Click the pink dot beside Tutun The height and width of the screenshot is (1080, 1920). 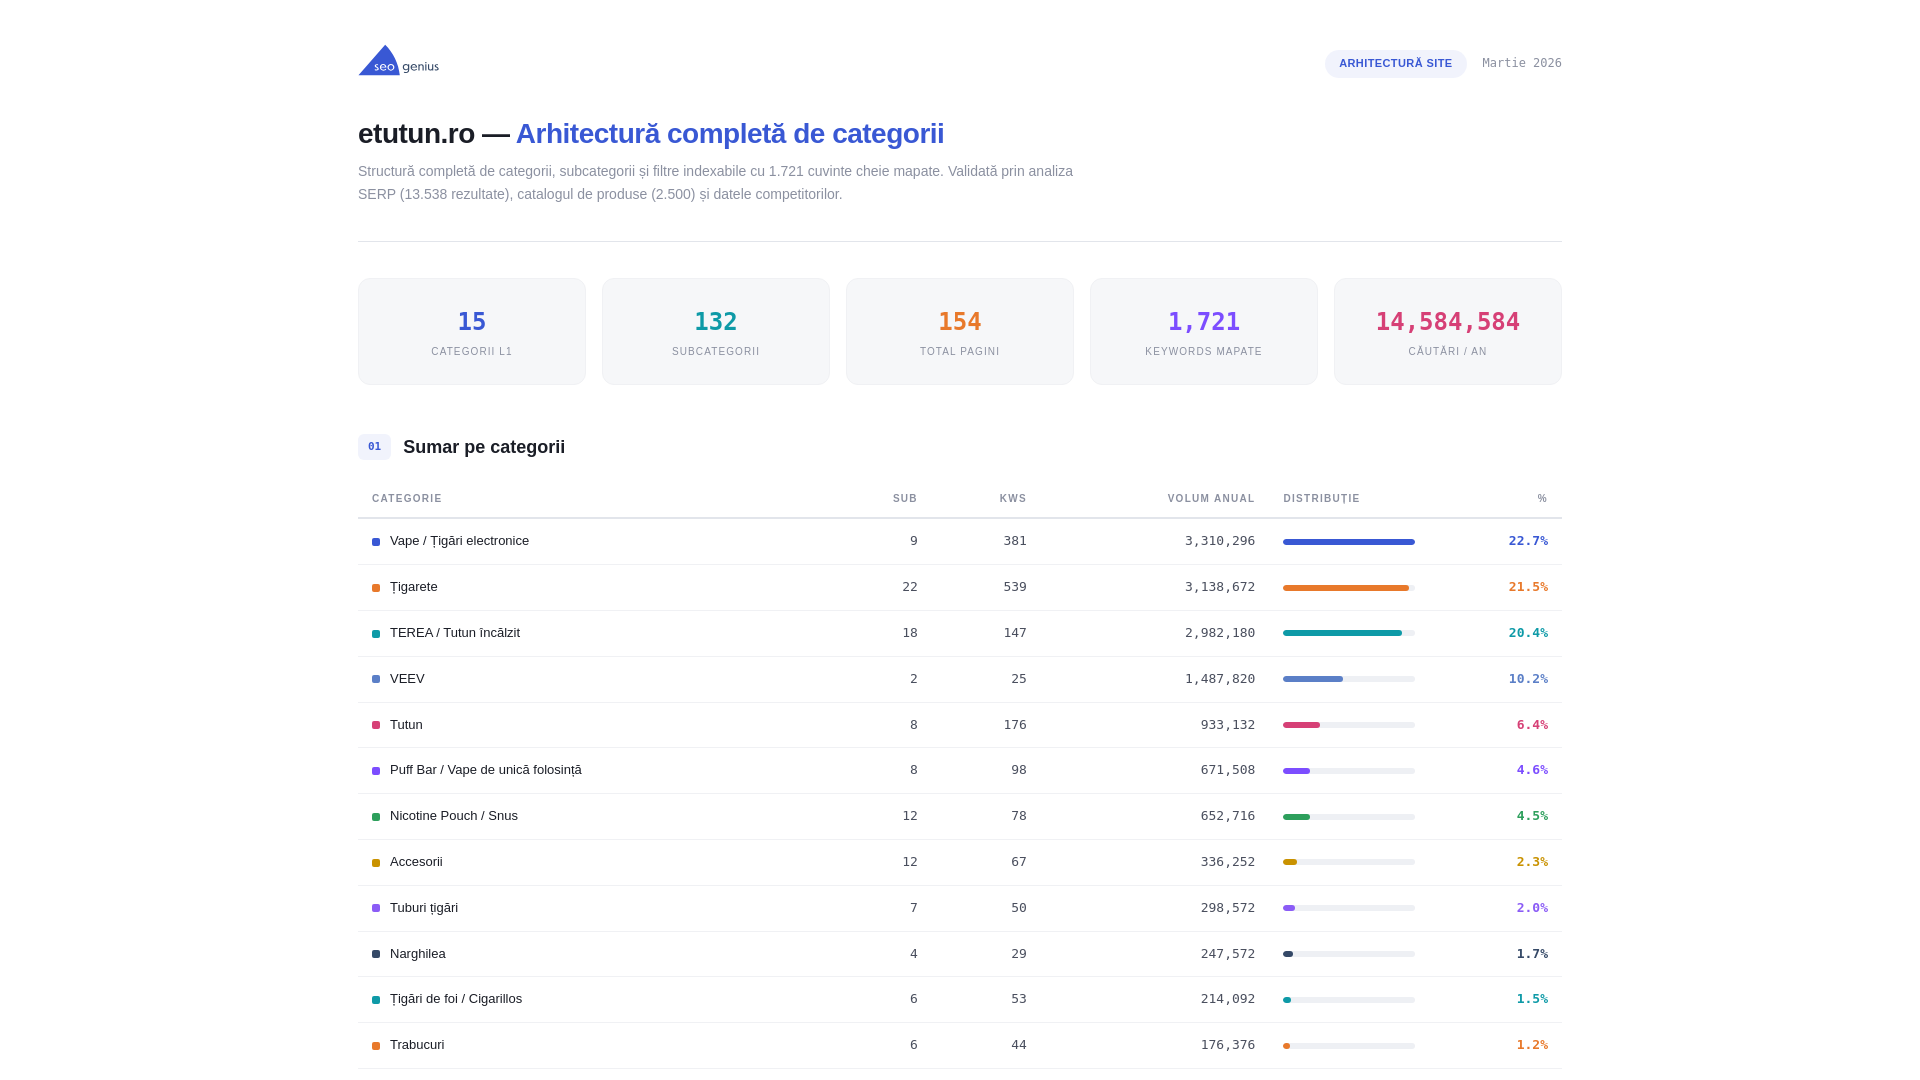(x=376, y=725)
